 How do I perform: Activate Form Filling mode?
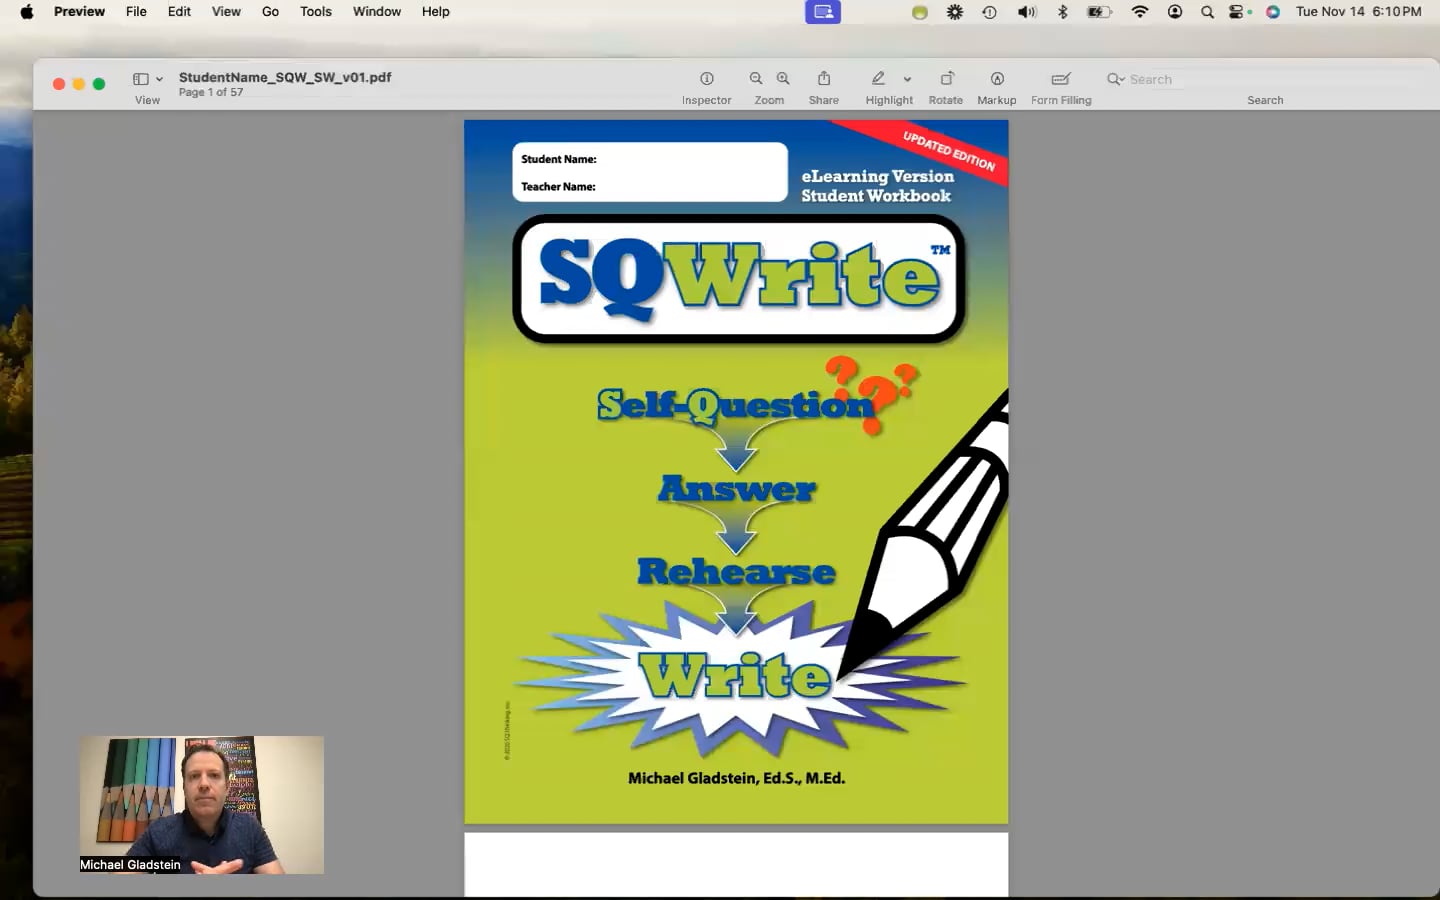tap(1060, 78)
